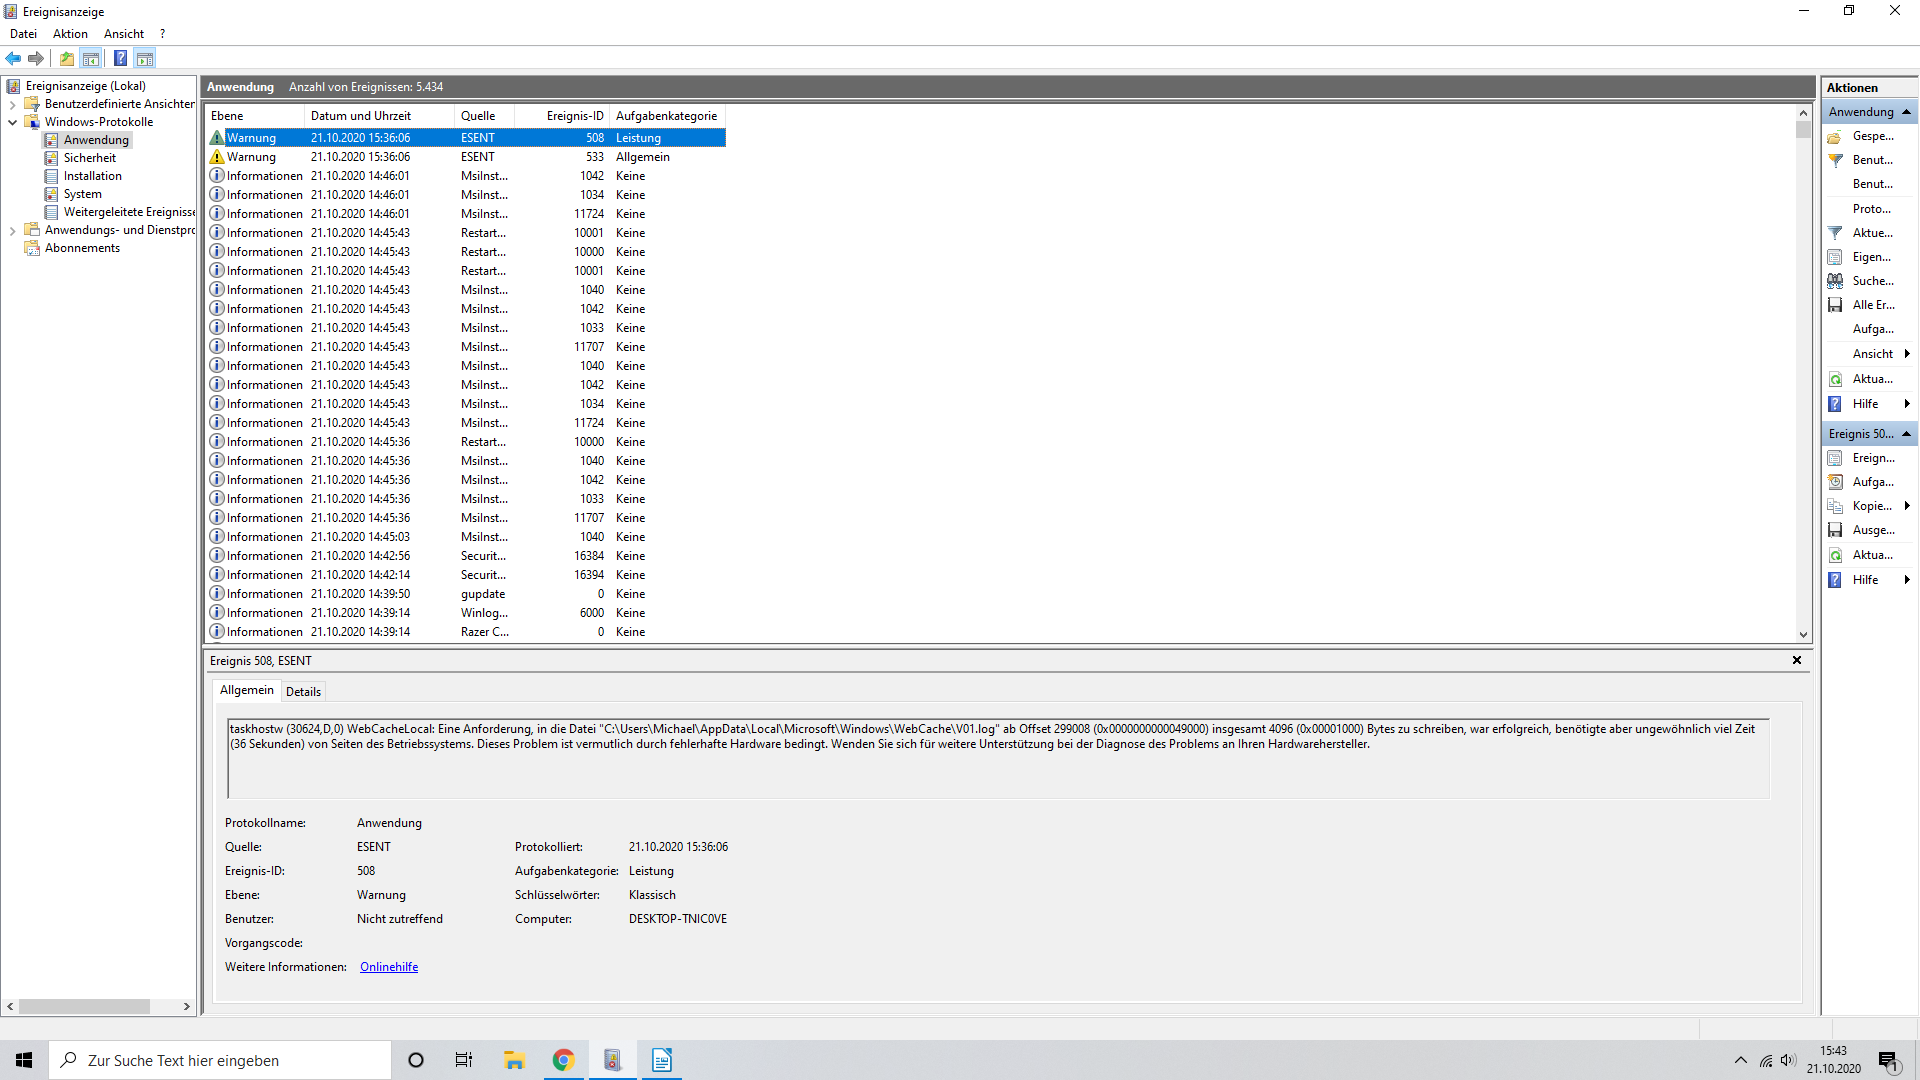Click the filter funnel 'Aktue...' action icon
Screen dimensions: 1920x1080
pos(1835,233)
